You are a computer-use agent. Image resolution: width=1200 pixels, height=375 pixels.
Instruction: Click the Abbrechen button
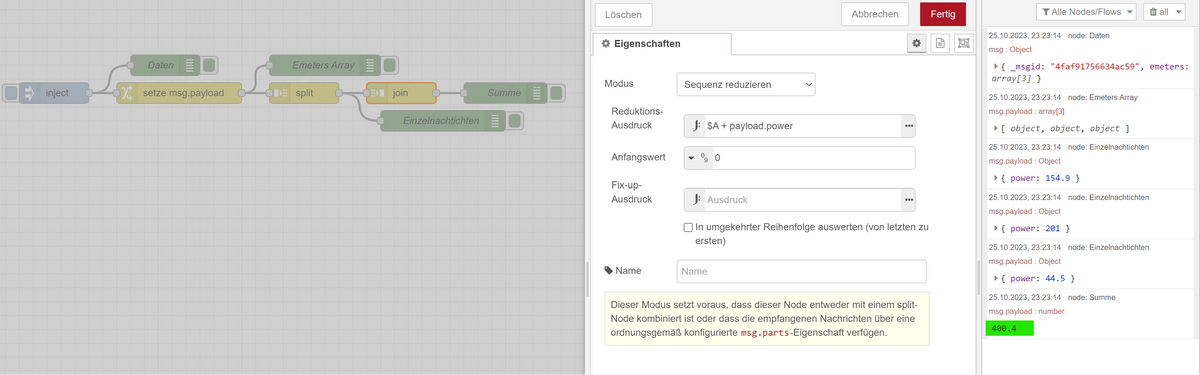(x=875, y=14)
